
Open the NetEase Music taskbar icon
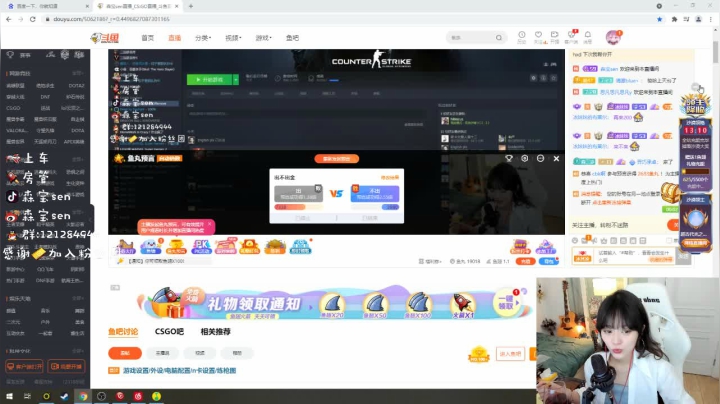[x=138, y=396]
